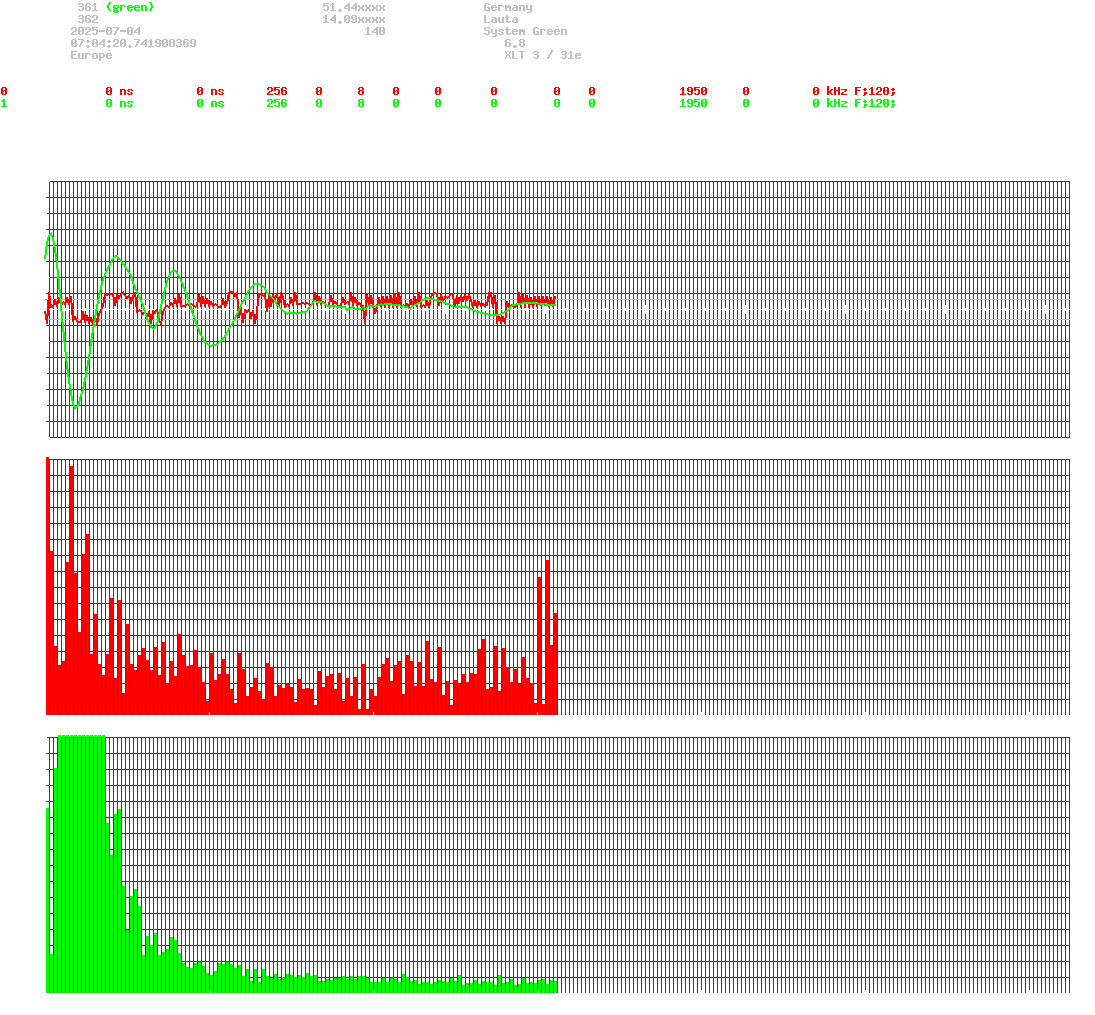Click the "Germany" country text
This screenshot has height=1015, width=1095.
tap(508, 8)
